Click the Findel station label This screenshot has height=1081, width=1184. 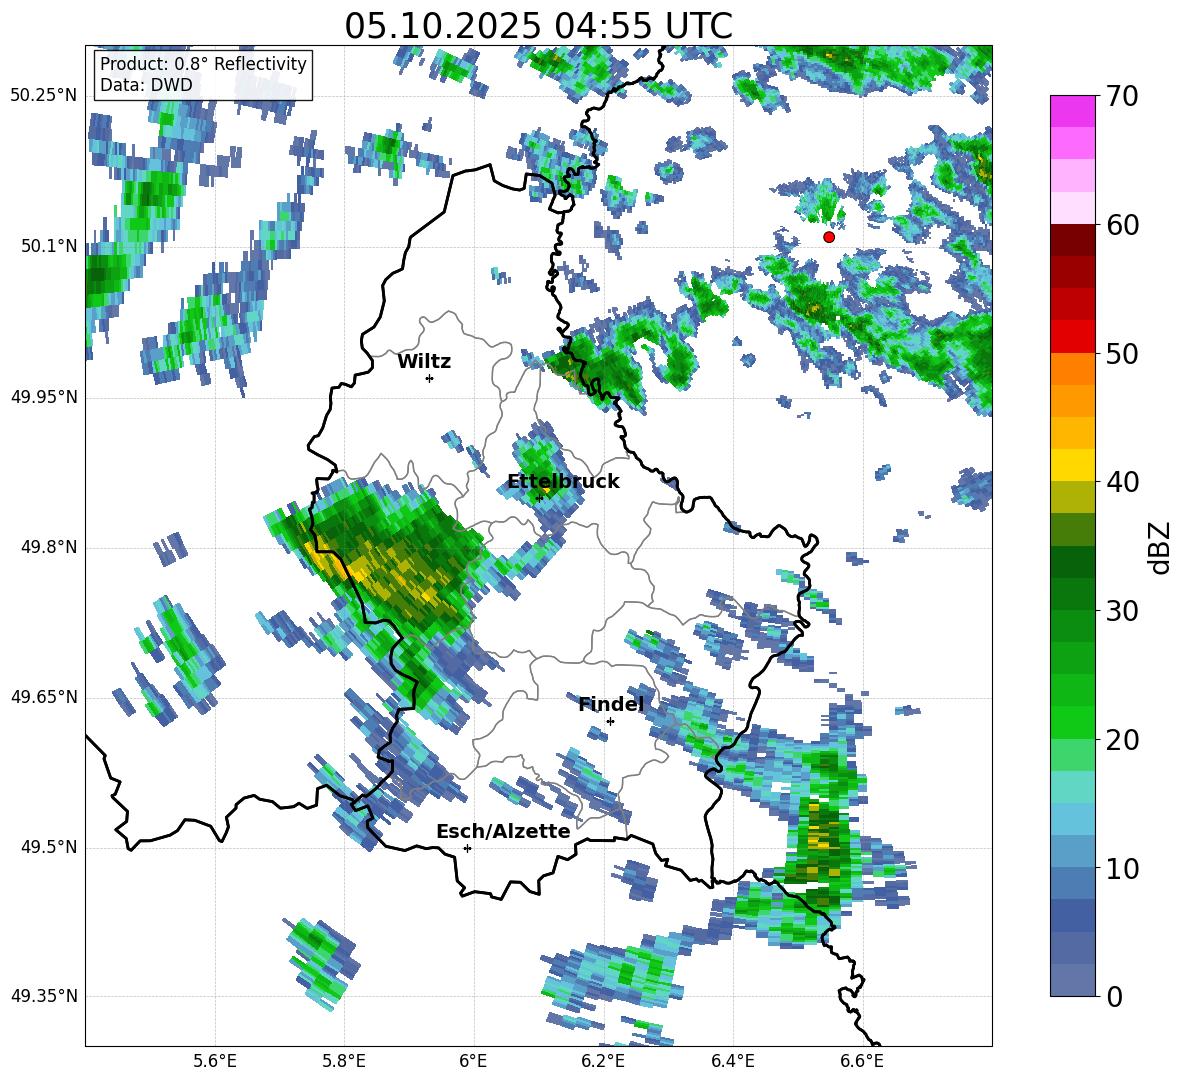611,704
